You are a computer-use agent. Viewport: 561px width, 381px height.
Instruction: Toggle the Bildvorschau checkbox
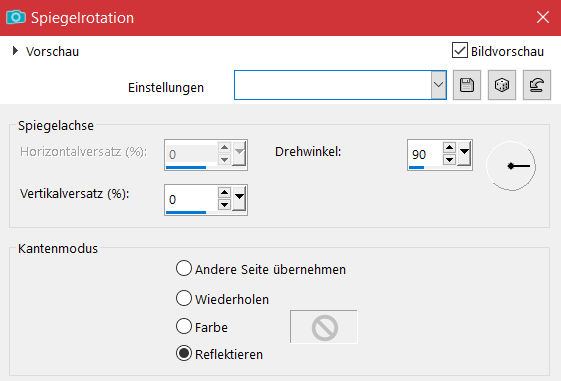point(459,50)
